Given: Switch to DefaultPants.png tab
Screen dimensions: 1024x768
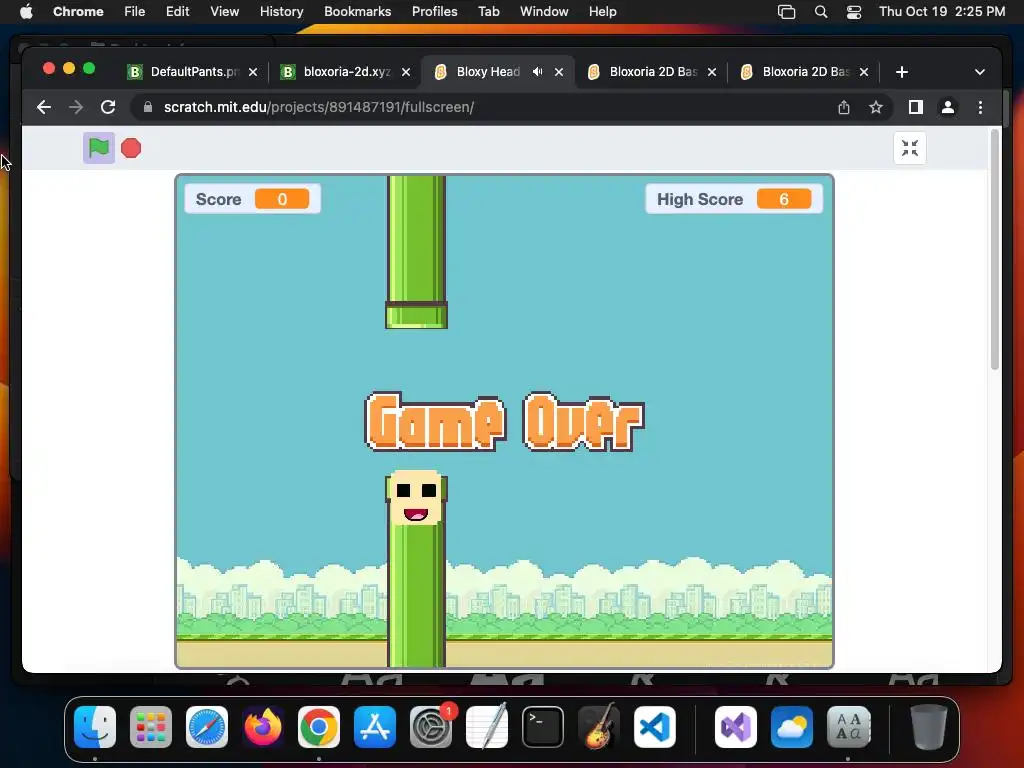Looking at the screenshot, I should 192,72.
